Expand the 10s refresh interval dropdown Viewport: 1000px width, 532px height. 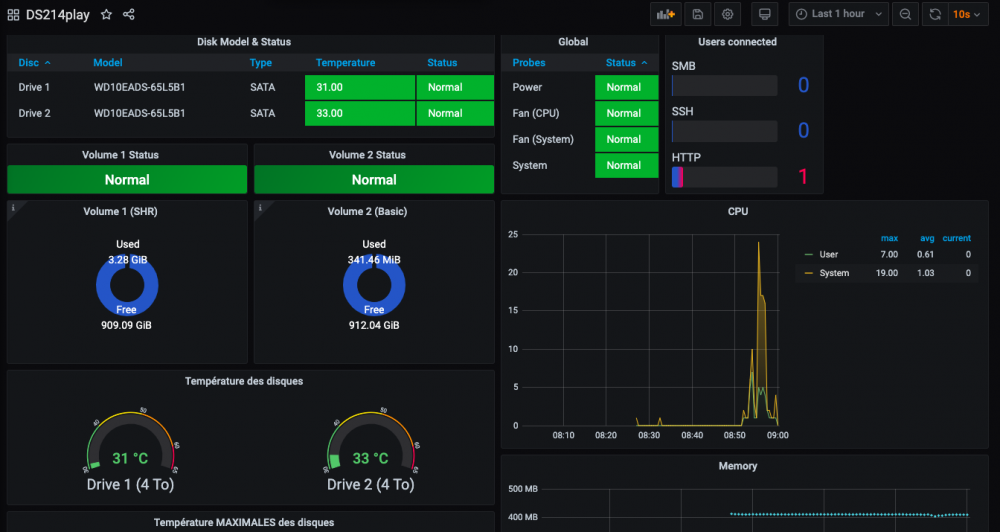click(967, 14)
